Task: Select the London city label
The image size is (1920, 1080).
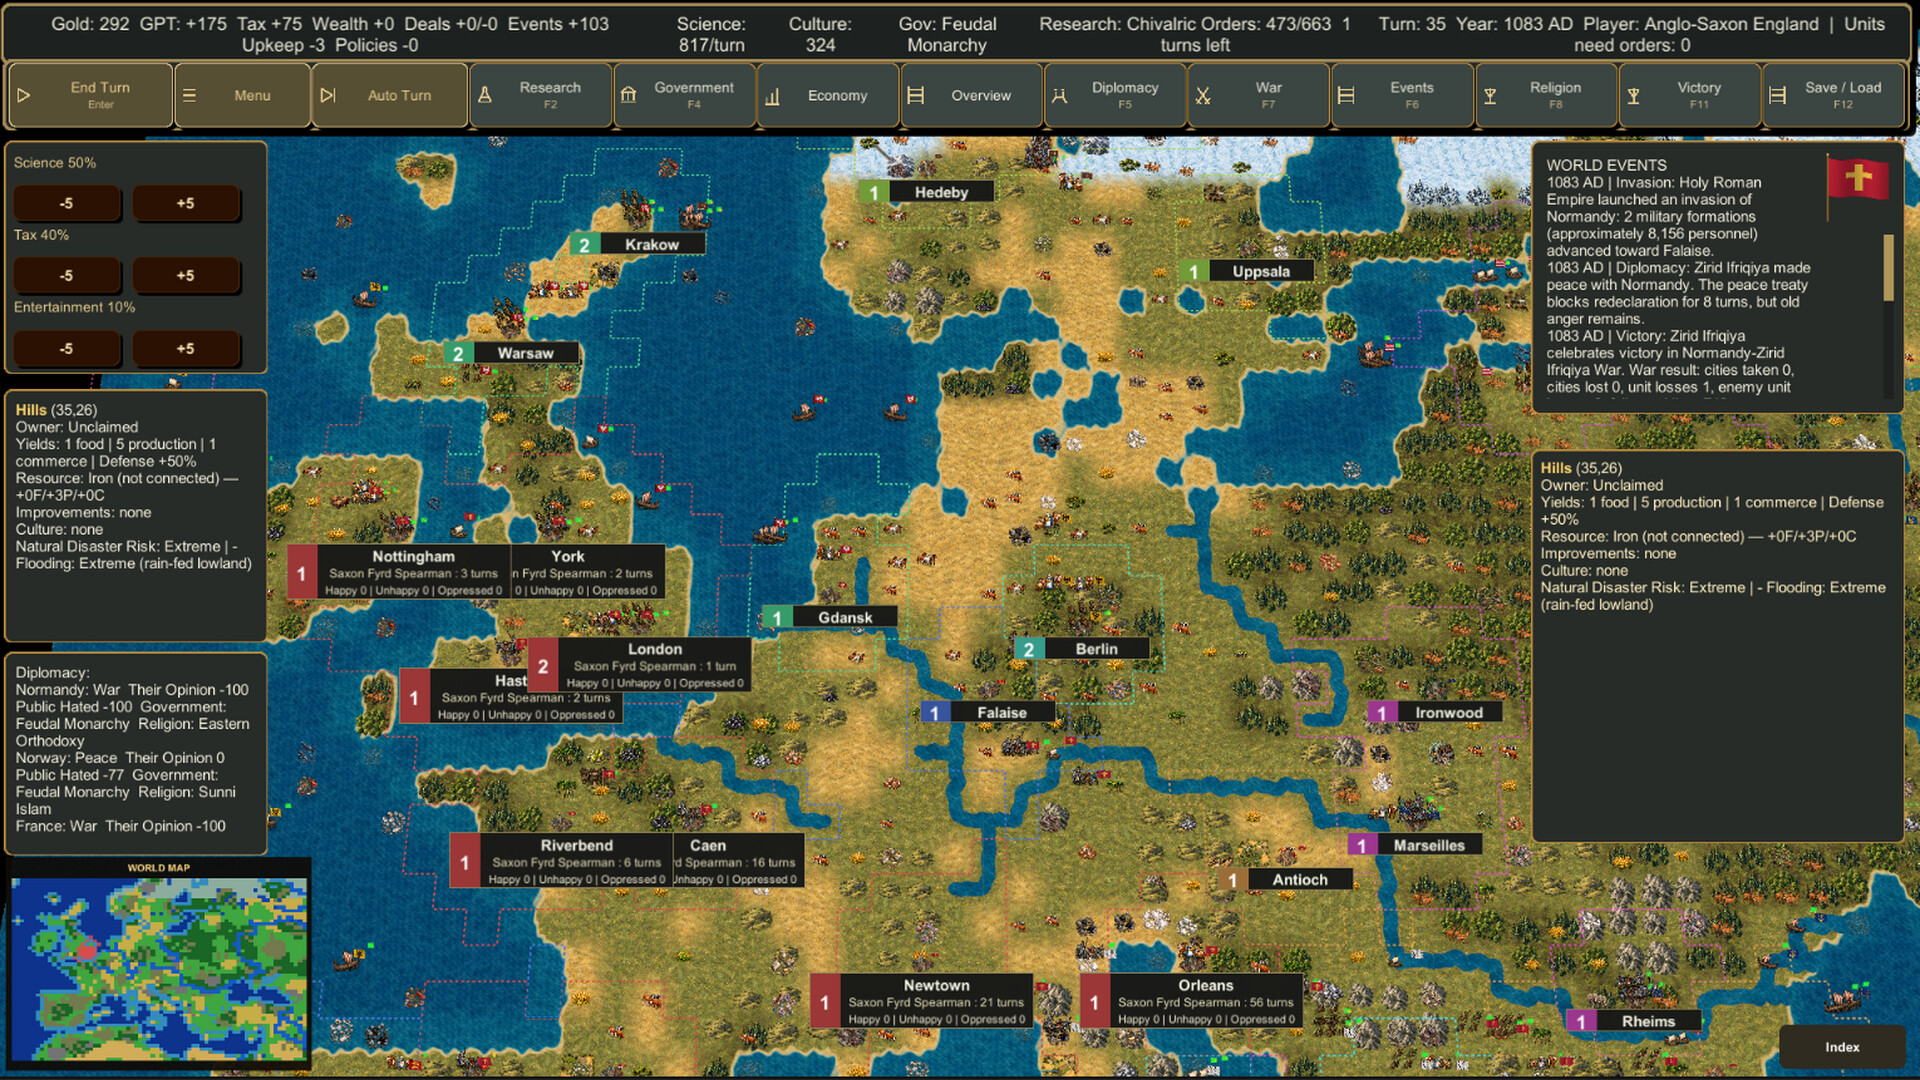Action: tap(639, 665)
